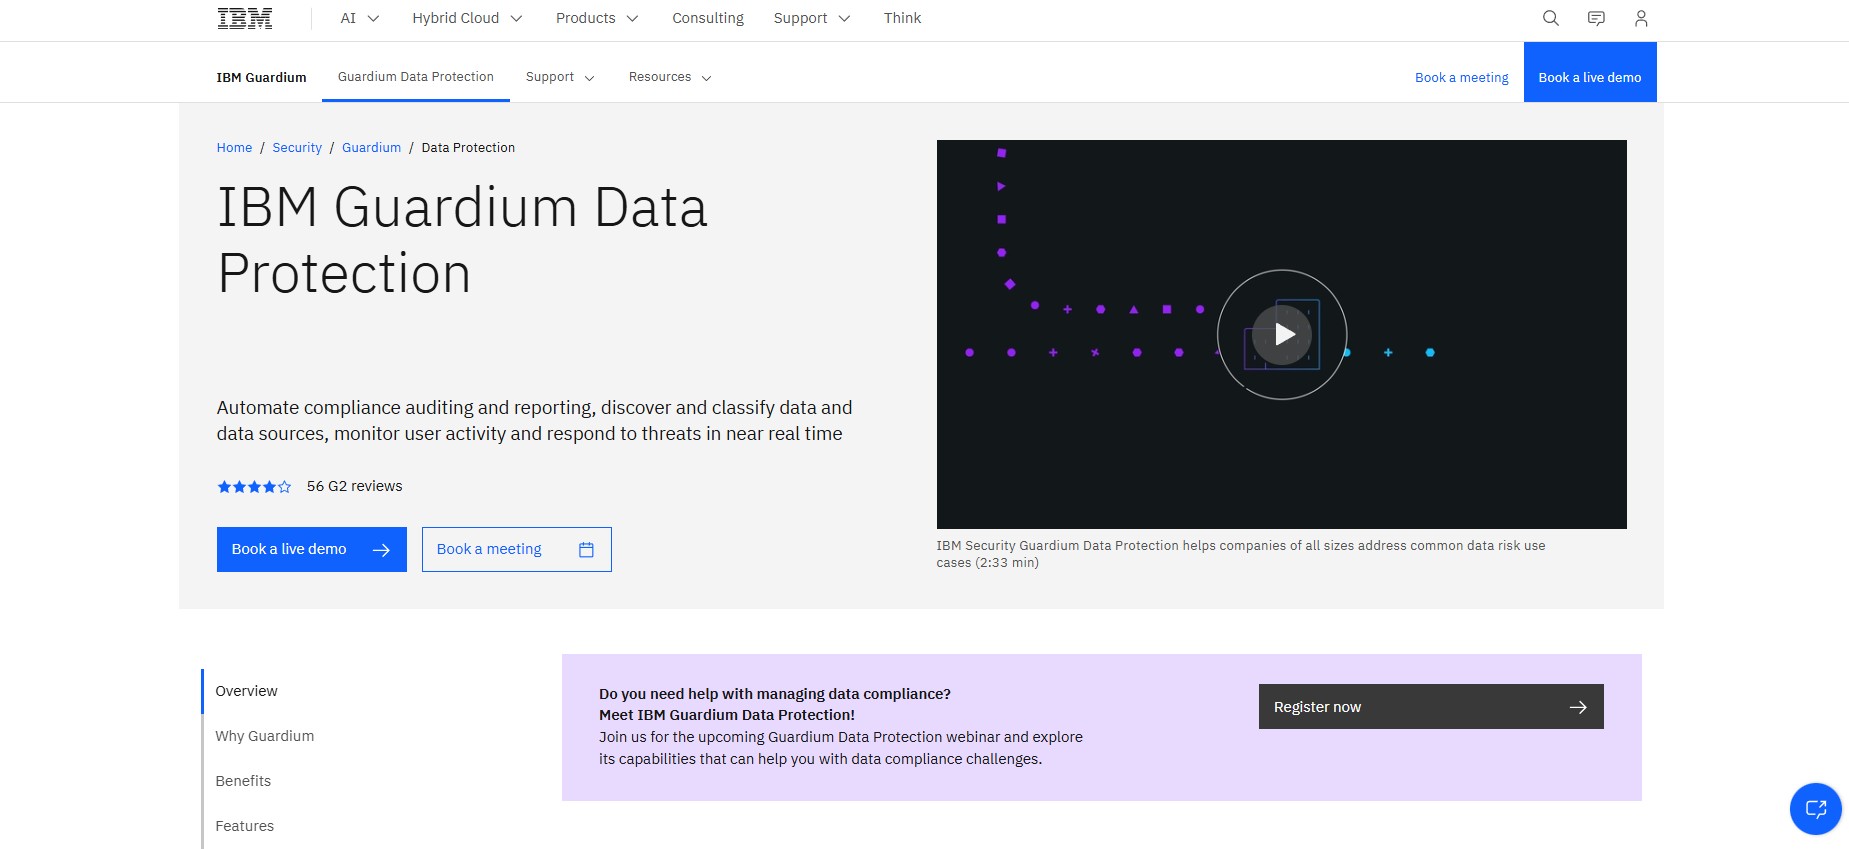Open the chat icon in header
This screenshot has height=849, width=1849.
click(x=1596, y=18)
